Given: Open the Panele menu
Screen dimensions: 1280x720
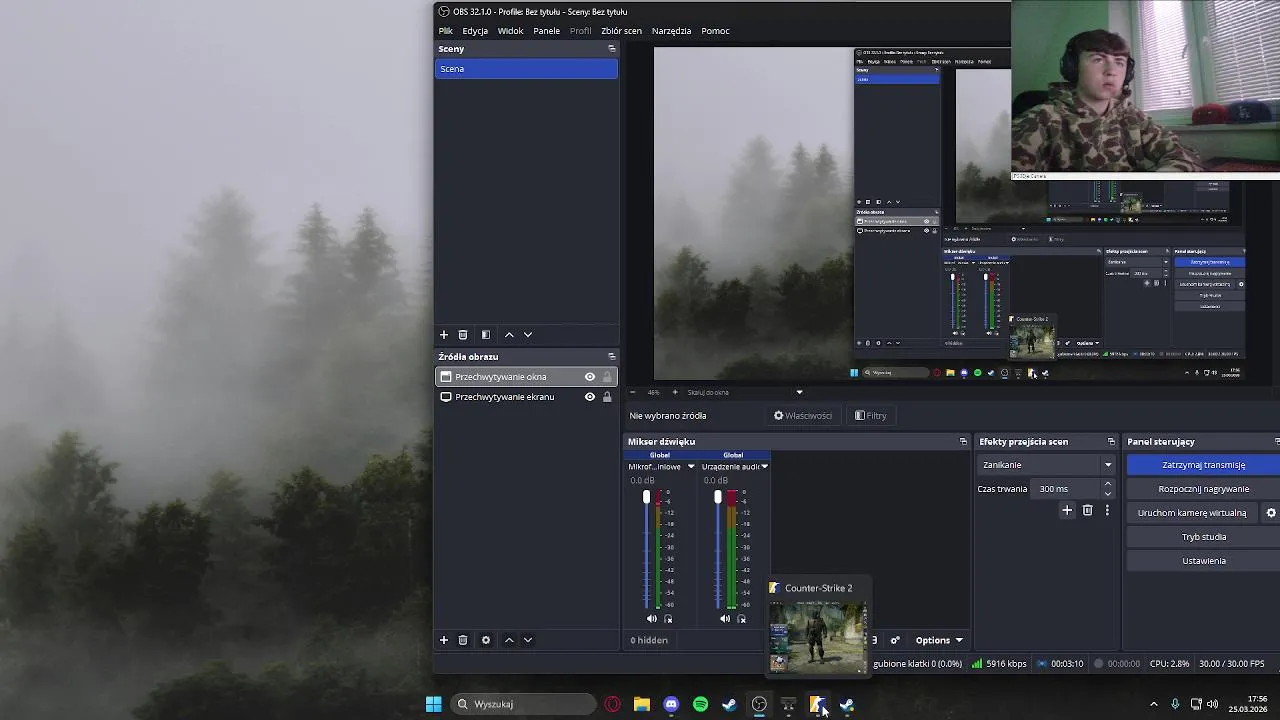Looking at the screenshot, I should 547,31.
